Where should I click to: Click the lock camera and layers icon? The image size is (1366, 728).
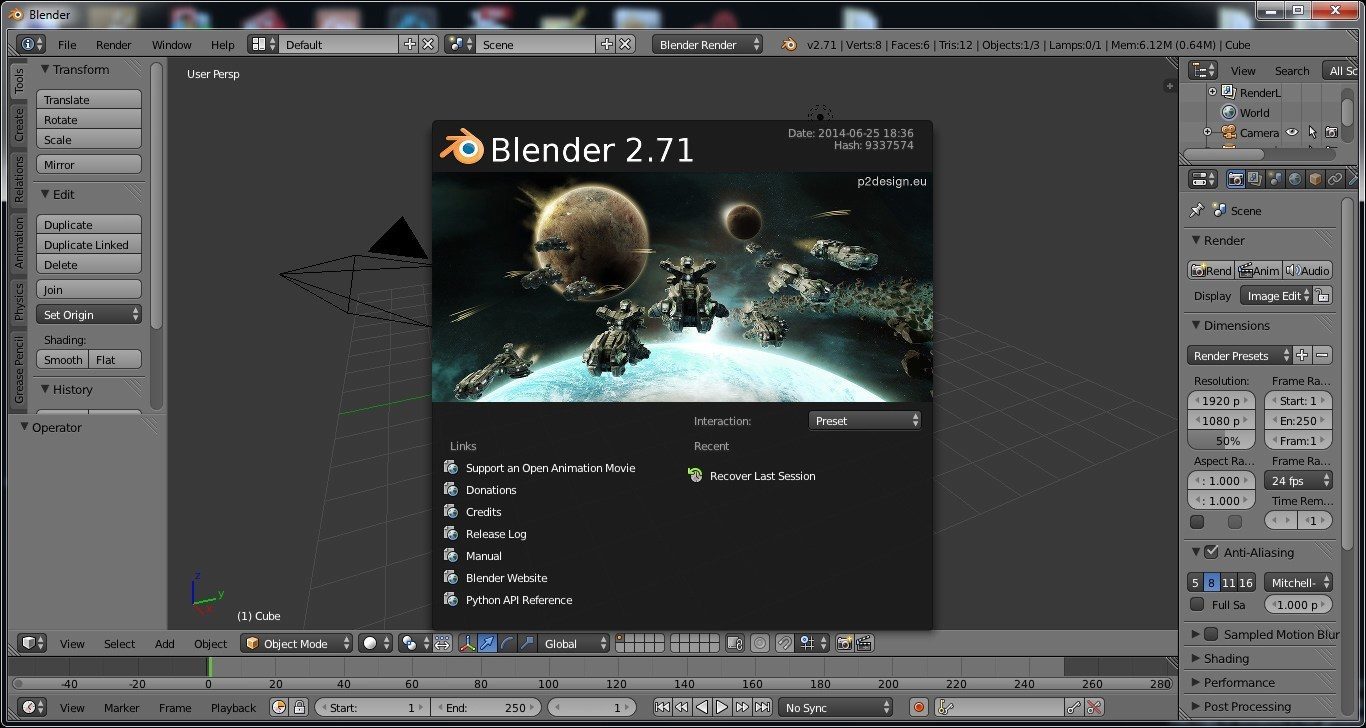point(735,643)
